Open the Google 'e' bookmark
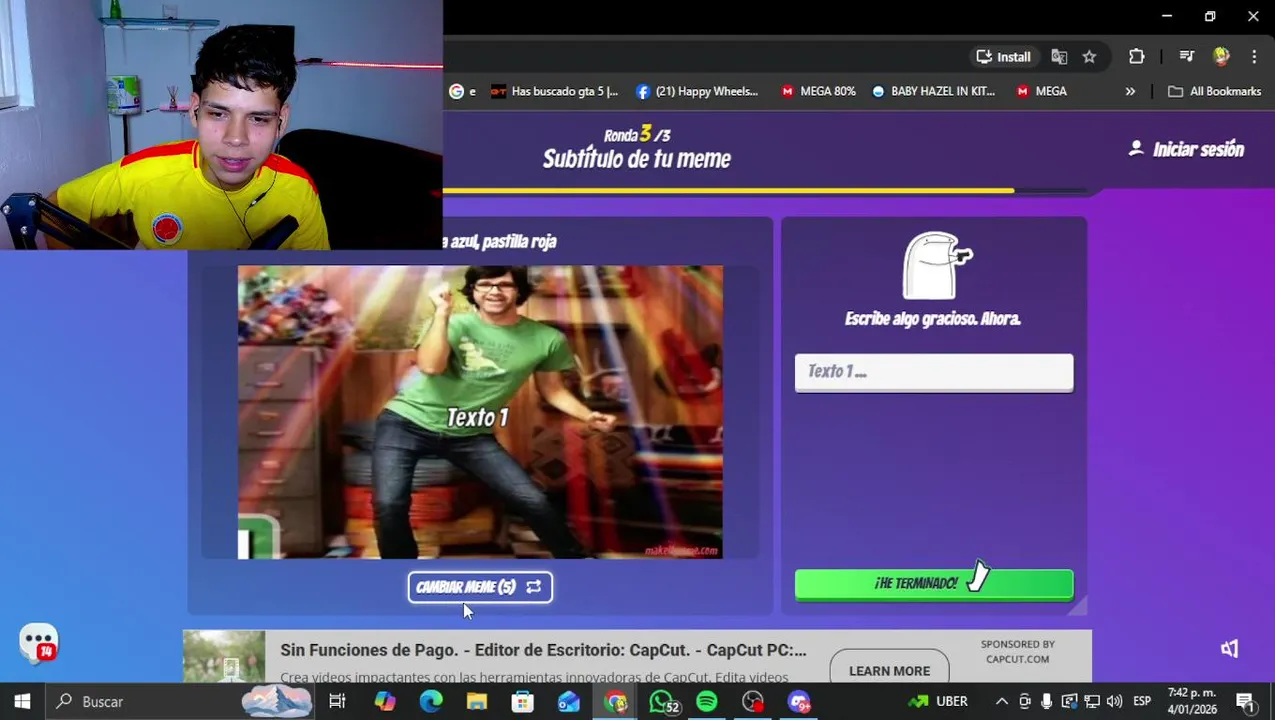The width and height of the screenshot is (1275, 720). coord(463,91)
